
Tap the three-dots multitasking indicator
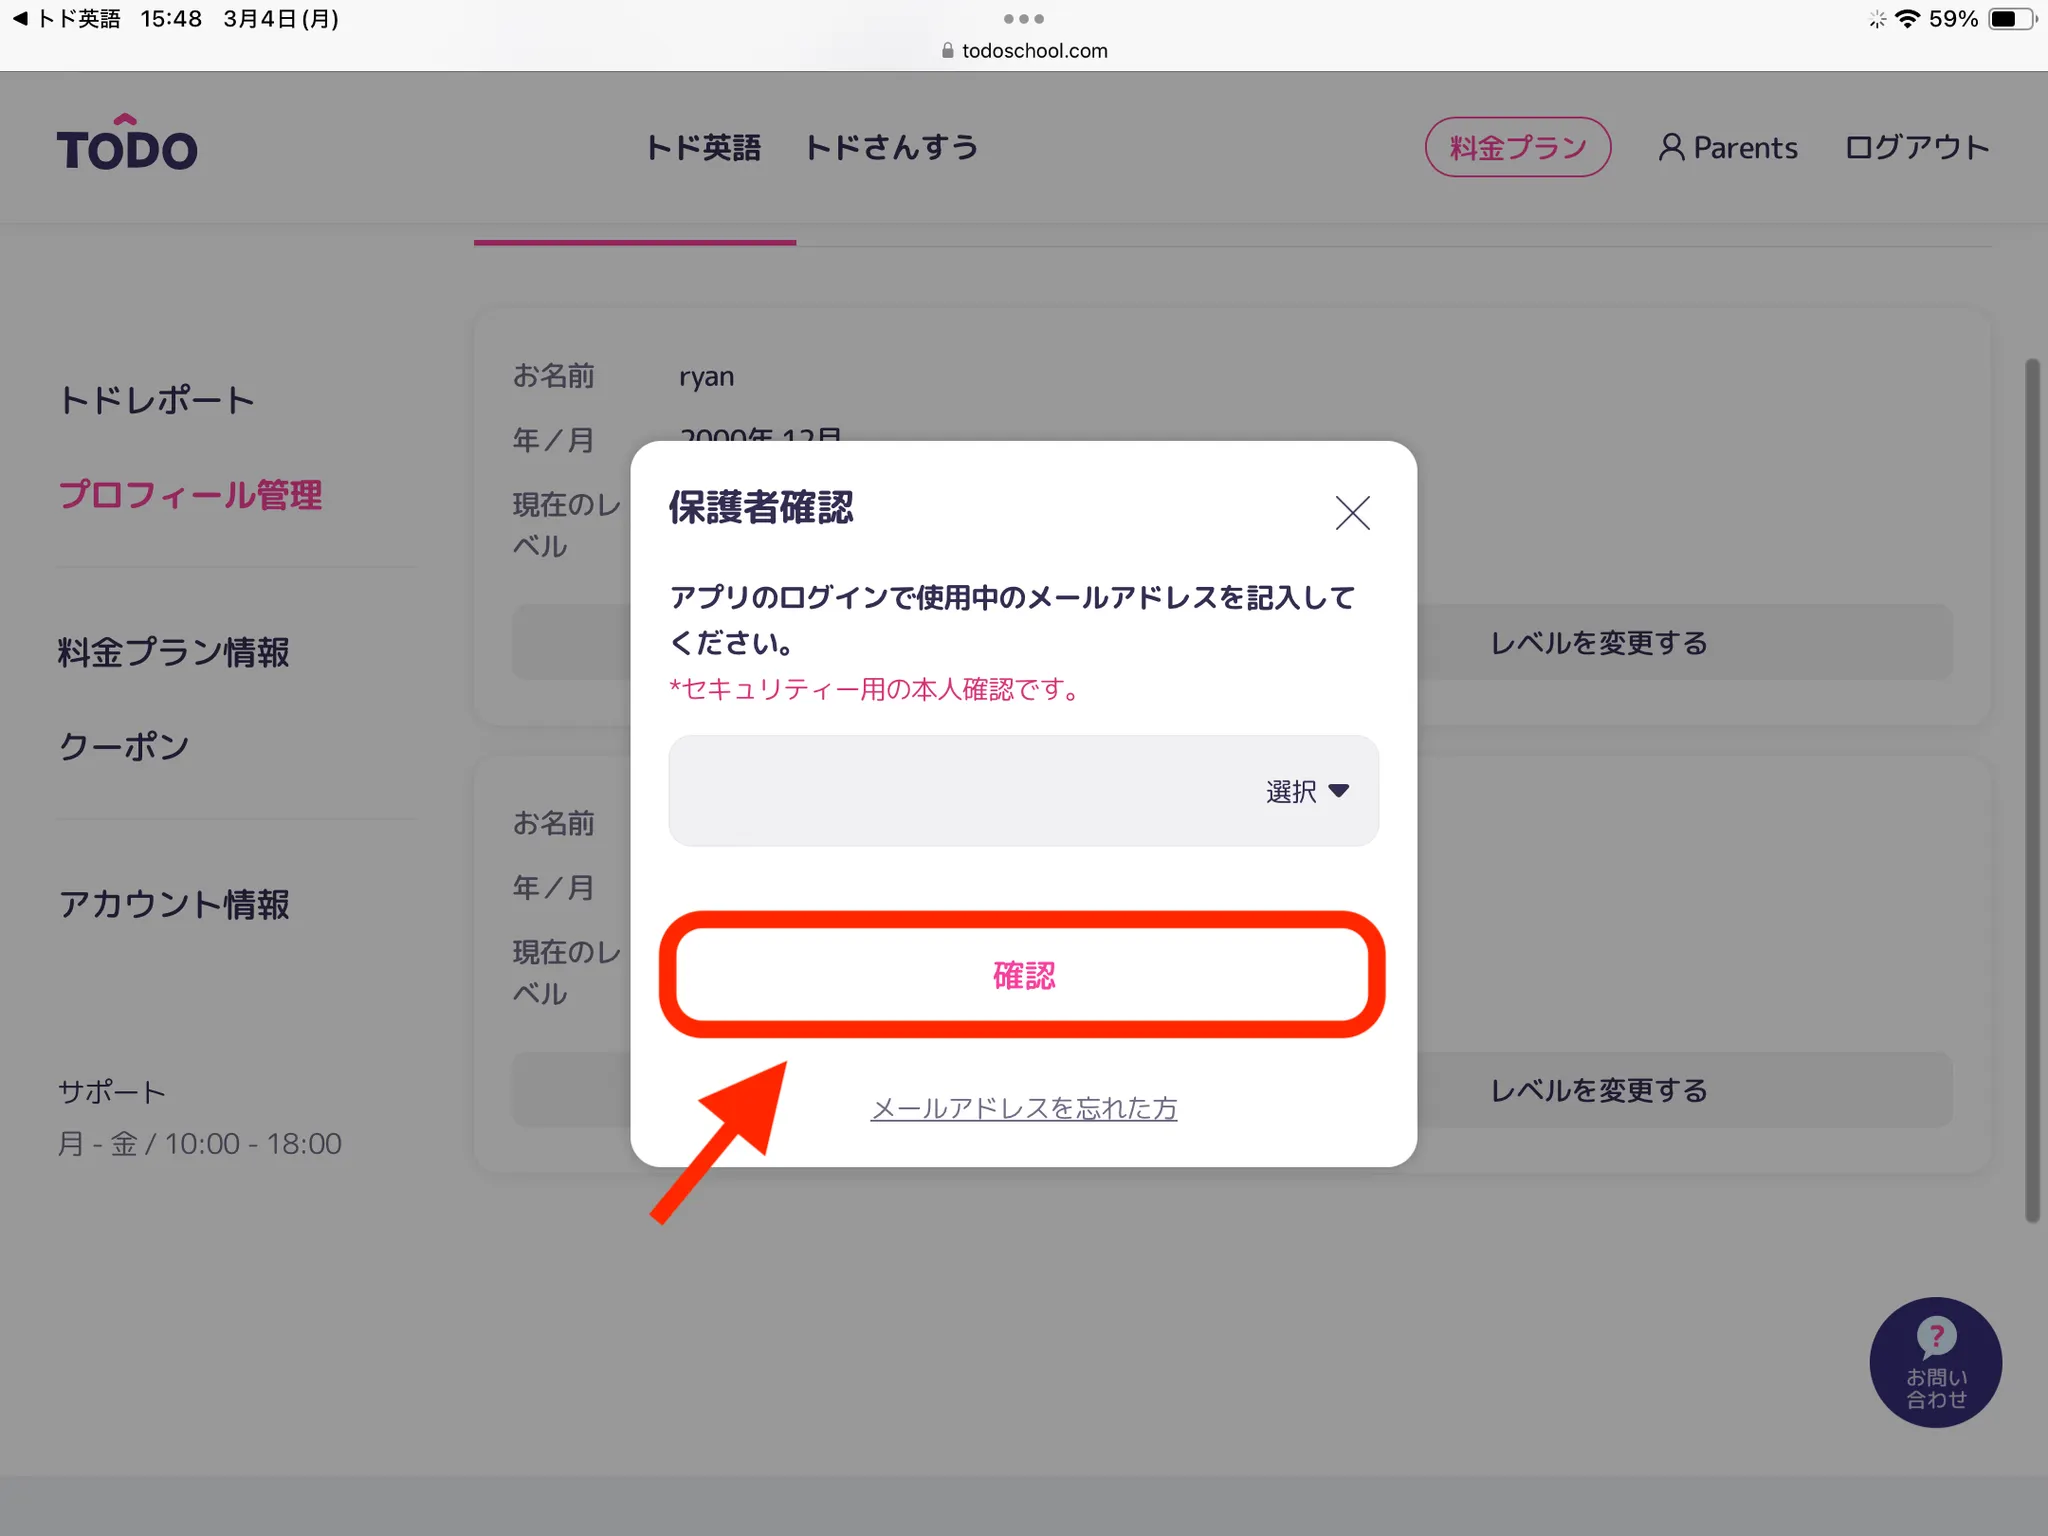click(x=1023, y=19)
